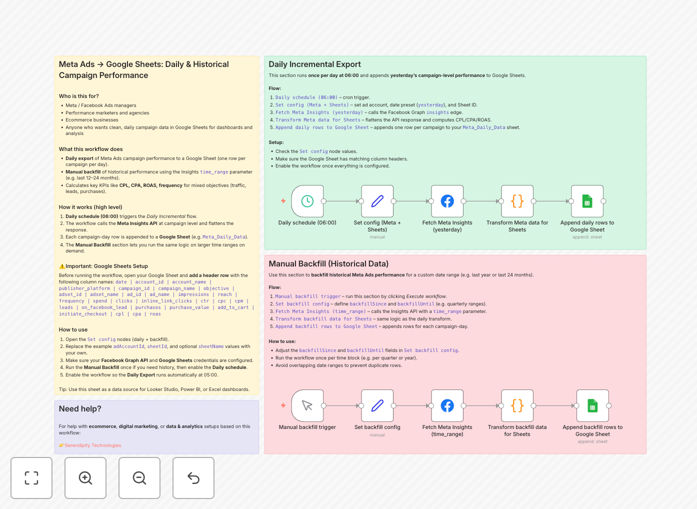697x509 pixels.
Task: Click 'Meta / Facebook Ads managers' bullet text
Action: tap(101, 106)
